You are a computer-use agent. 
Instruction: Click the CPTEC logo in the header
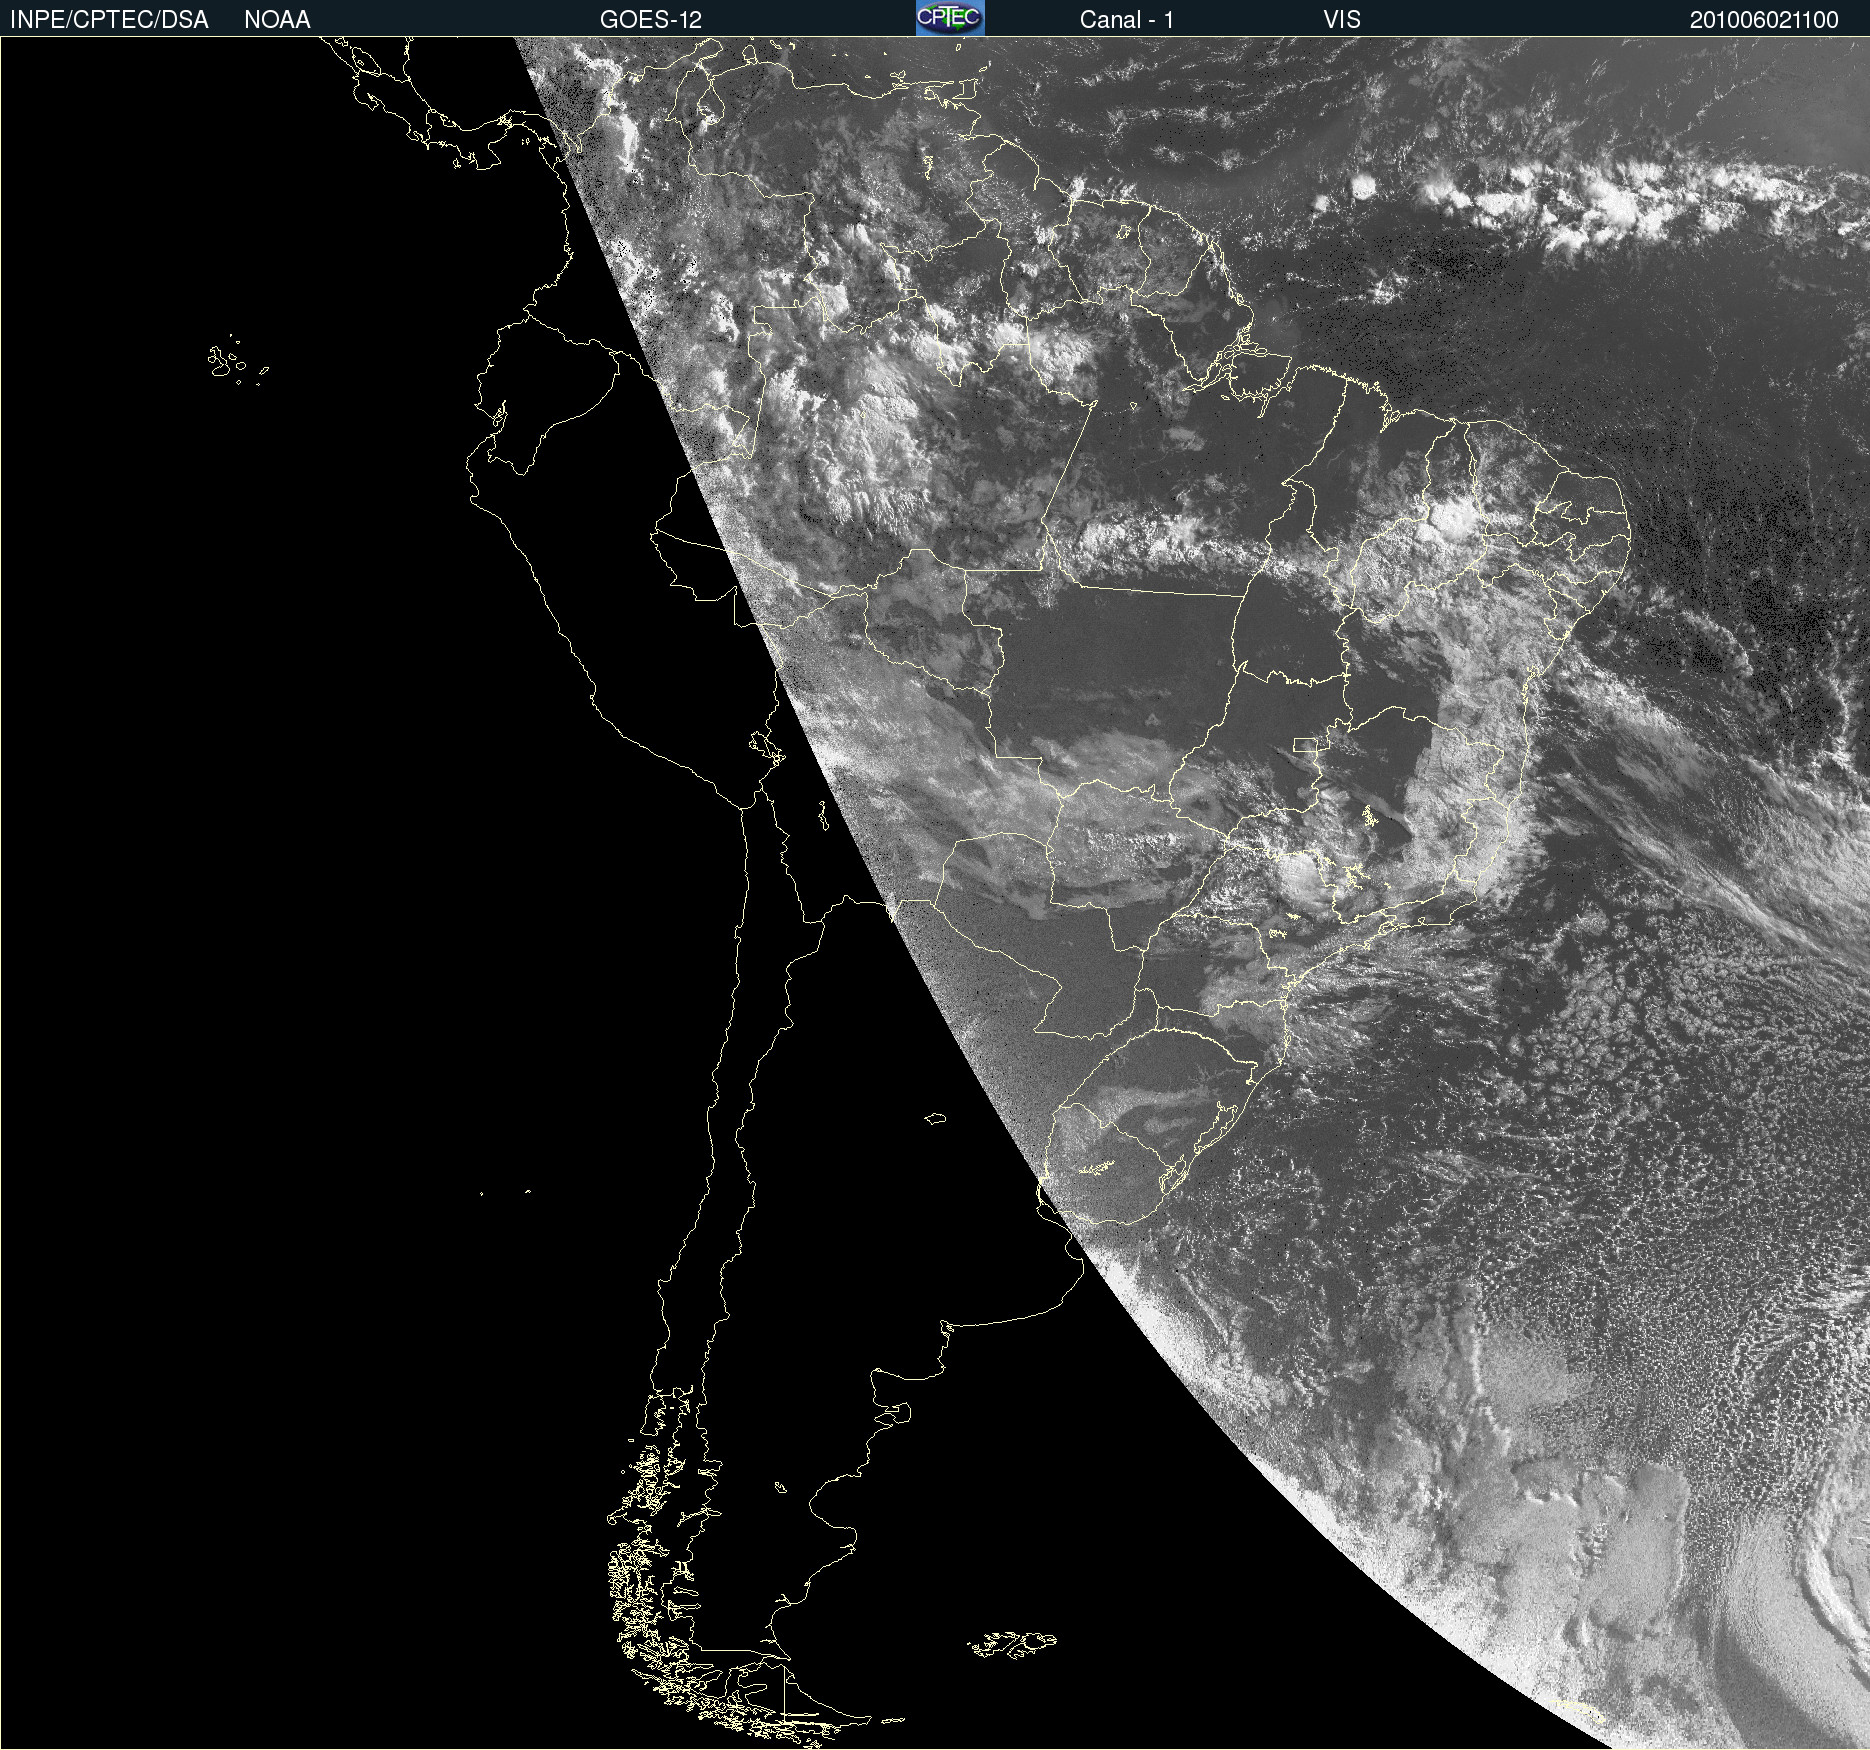tap(950, 18)
